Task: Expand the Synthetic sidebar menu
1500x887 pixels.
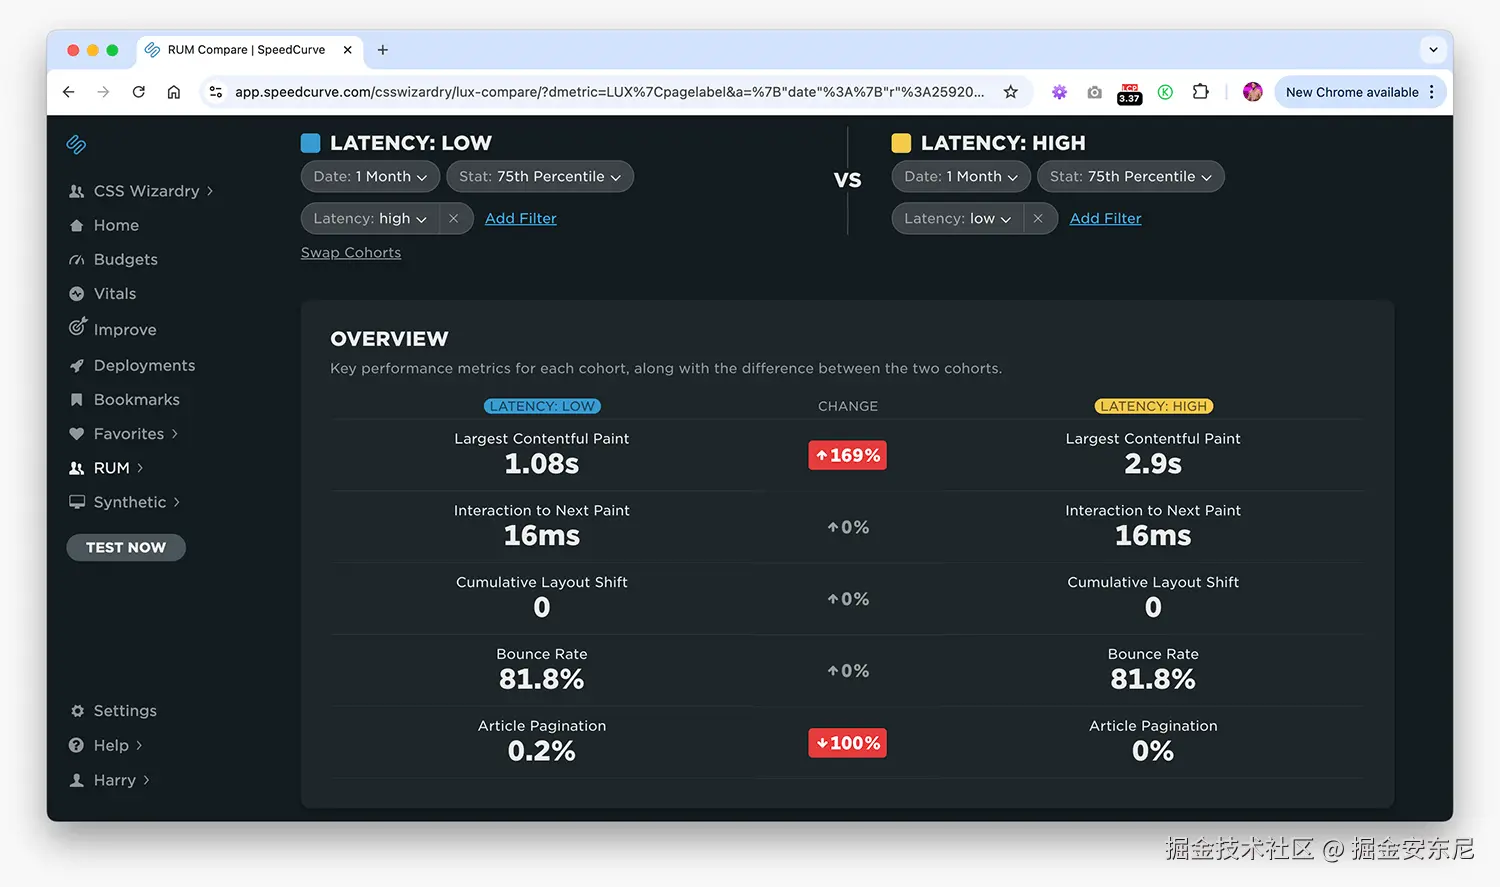Action: tap(129, 502)
